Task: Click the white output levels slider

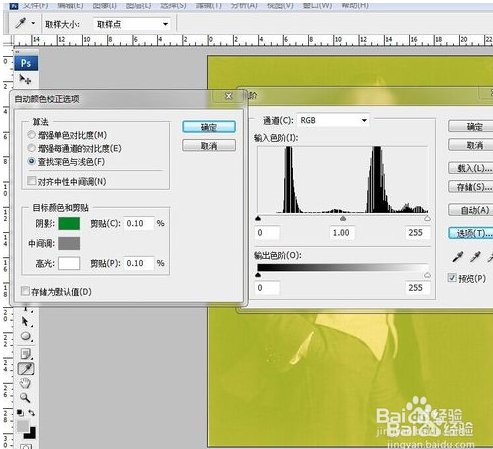Action: [427, 275]
